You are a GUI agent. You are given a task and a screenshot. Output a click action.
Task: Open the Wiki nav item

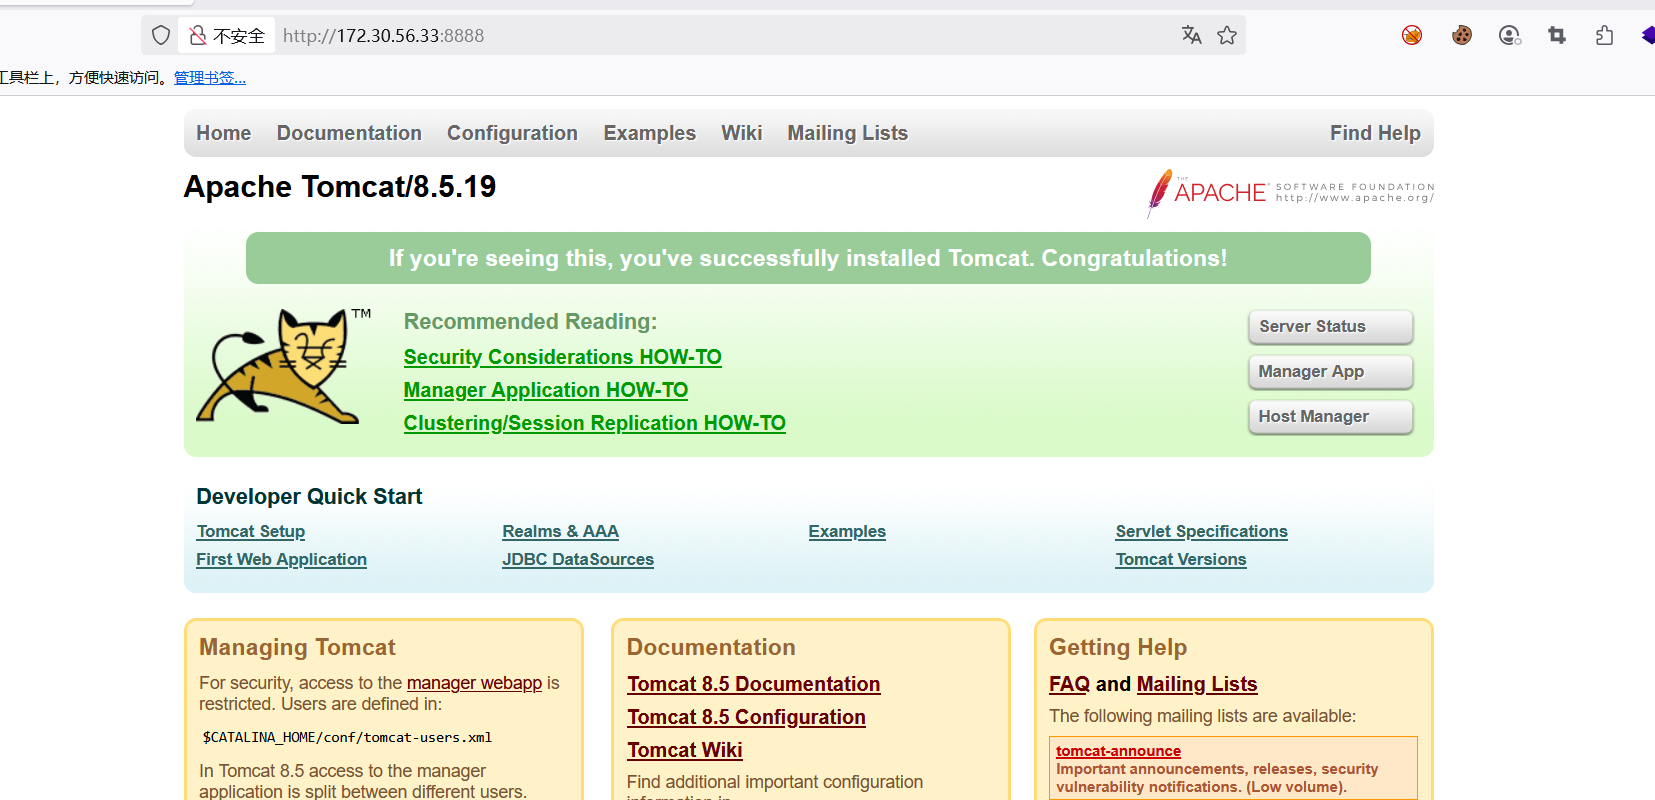(742, 133)
